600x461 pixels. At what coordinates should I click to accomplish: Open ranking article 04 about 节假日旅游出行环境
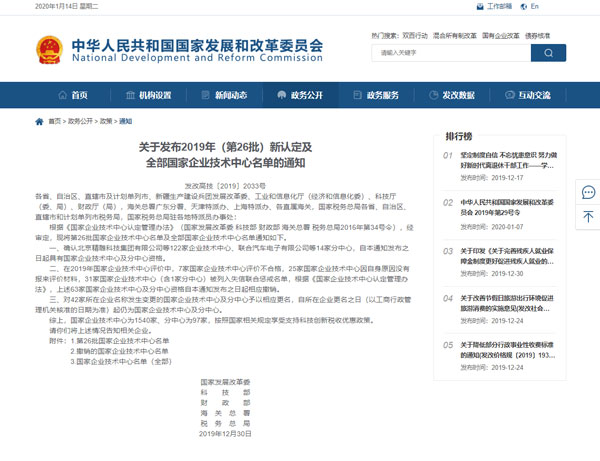(x=507, y=303)
